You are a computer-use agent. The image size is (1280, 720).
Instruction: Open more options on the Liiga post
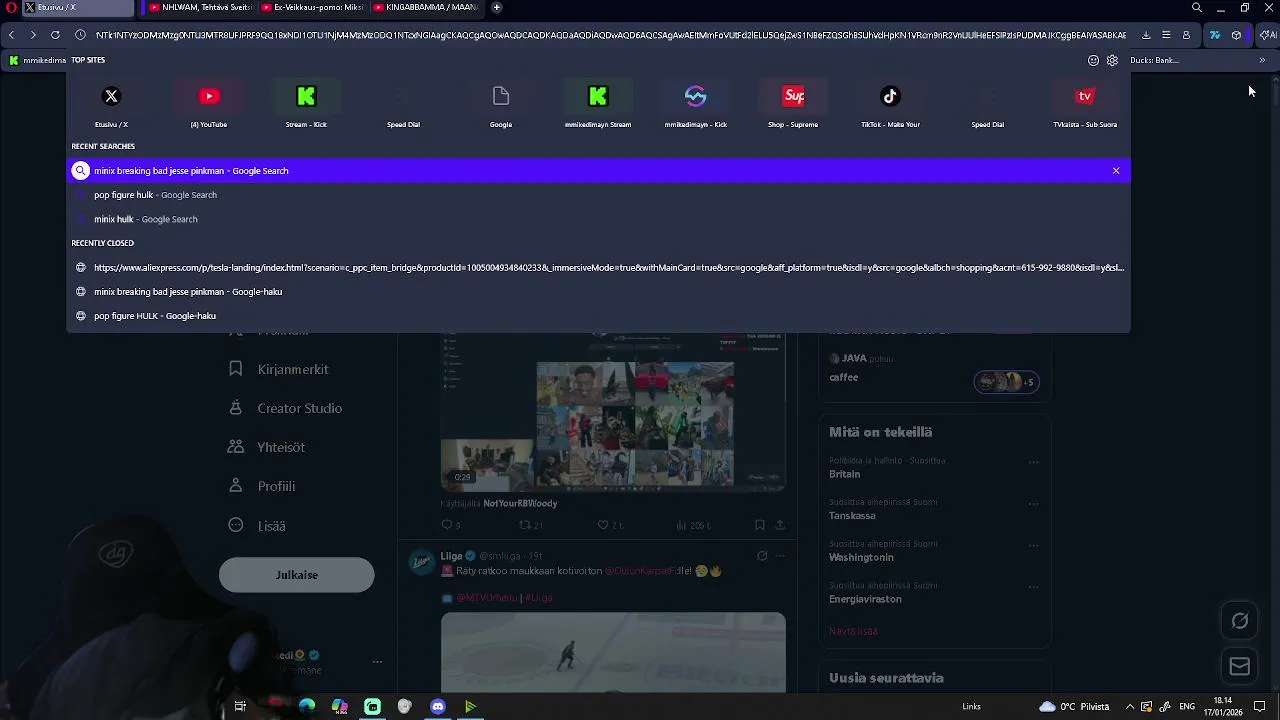[780, 556]
